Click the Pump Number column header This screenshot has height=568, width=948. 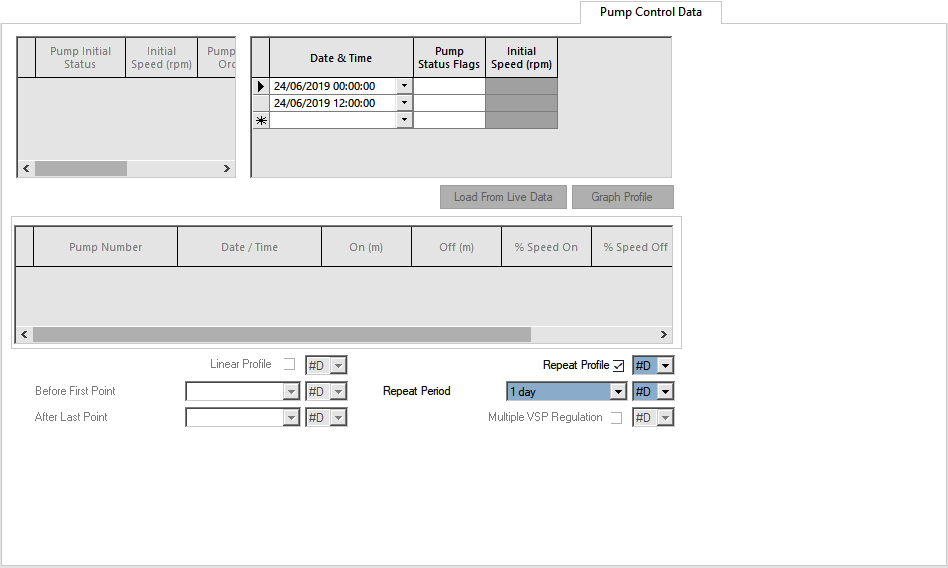pyautogui.click(x=105, y=247)
